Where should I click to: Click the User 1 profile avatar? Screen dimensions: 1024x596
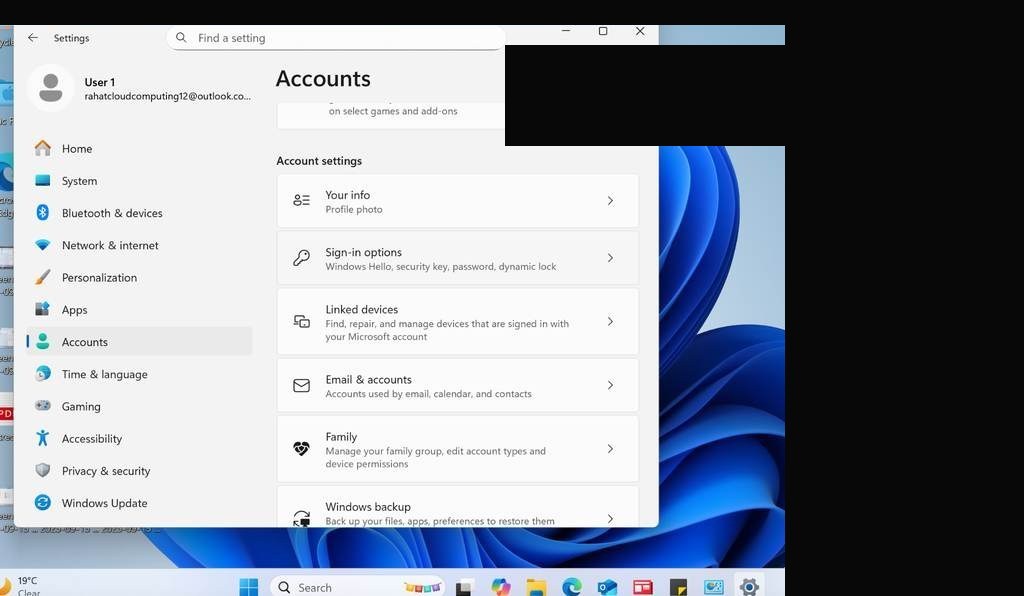pyautogui.click(x=50, y=88)
